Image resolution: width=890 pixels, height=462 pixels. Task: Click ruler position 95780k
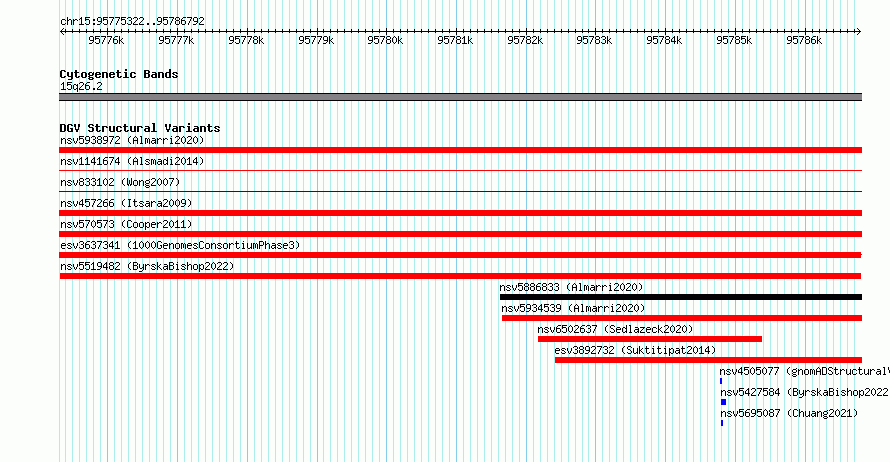[x=385, y=40]
